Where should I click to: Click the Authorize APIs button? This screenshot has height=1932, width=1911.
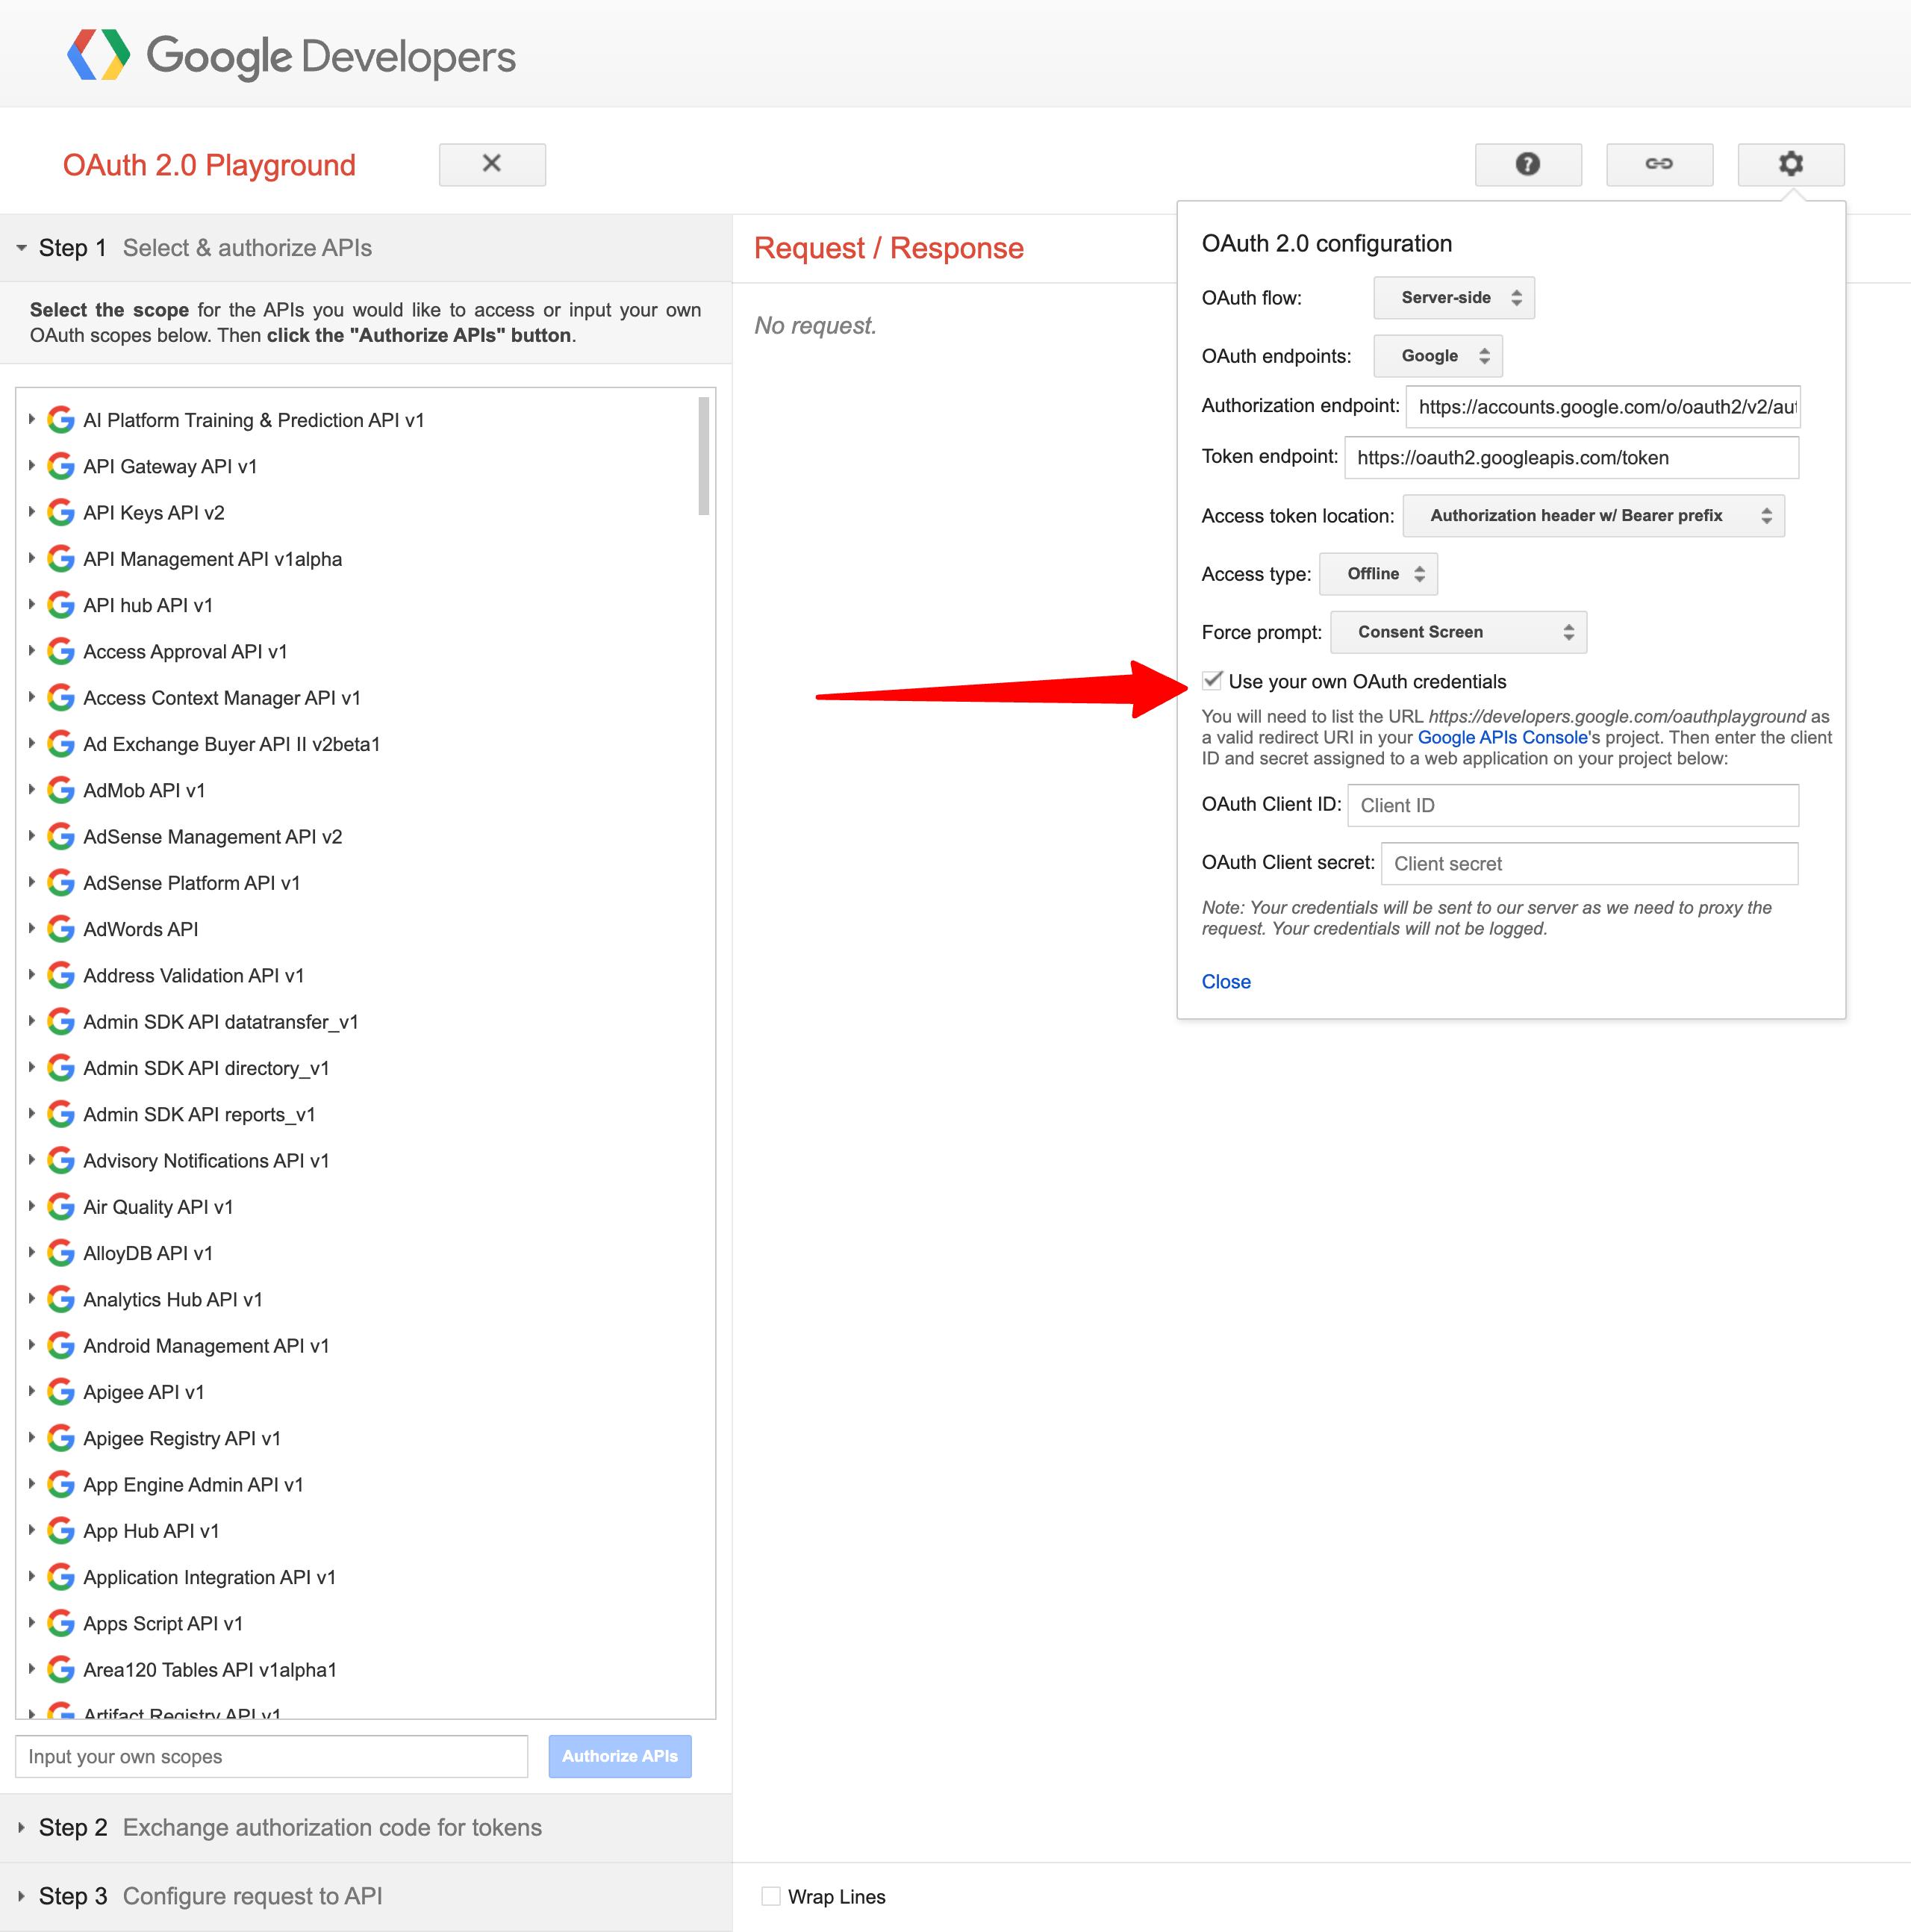[619, 1756]
